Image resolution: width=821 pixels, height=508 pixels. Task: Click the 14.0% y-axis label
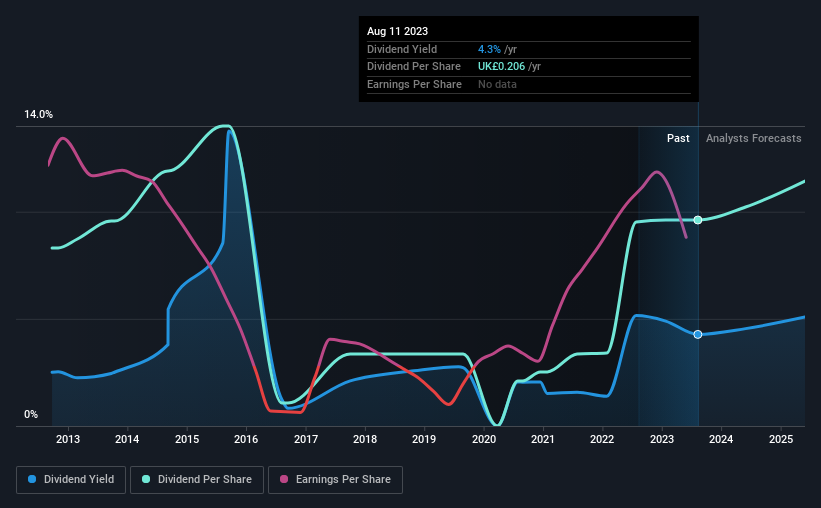(38, 114)
